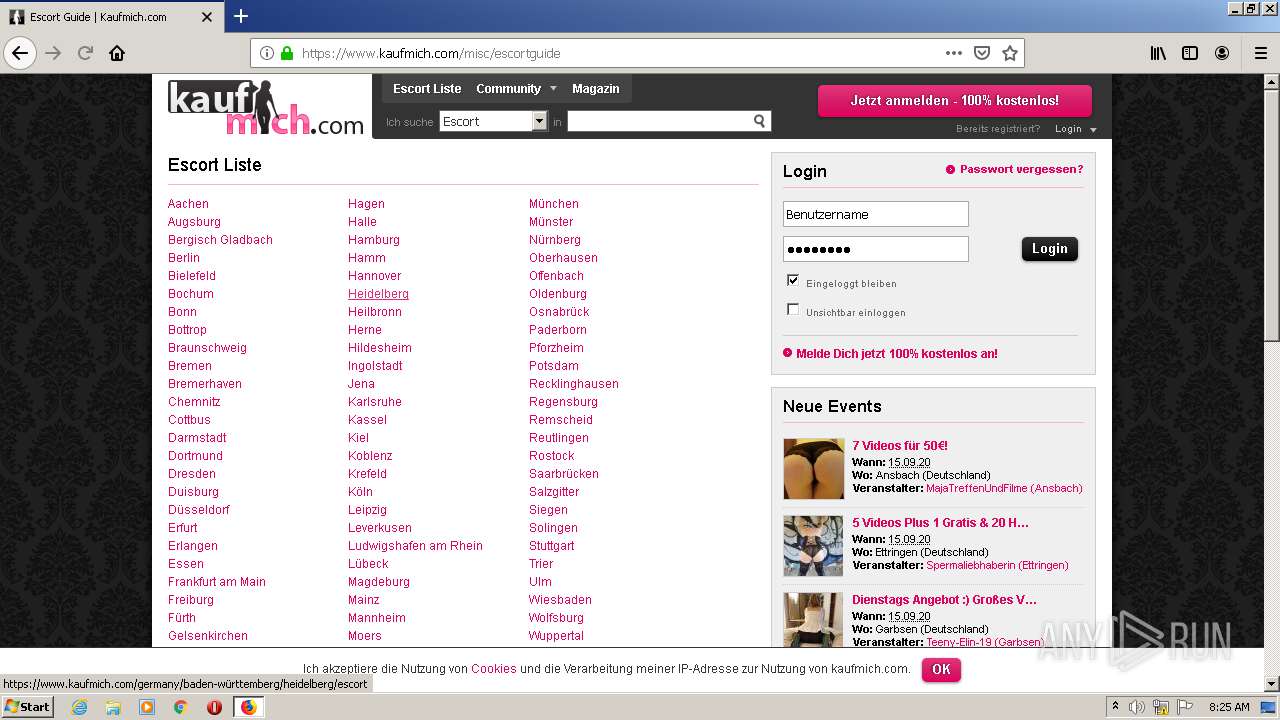The height and width of the screenshot is (720, 1280).
Task: Open organizer Spermaliebhaberin (Ettringen) link
Action: pyautogui.click(x=997, y=565)
